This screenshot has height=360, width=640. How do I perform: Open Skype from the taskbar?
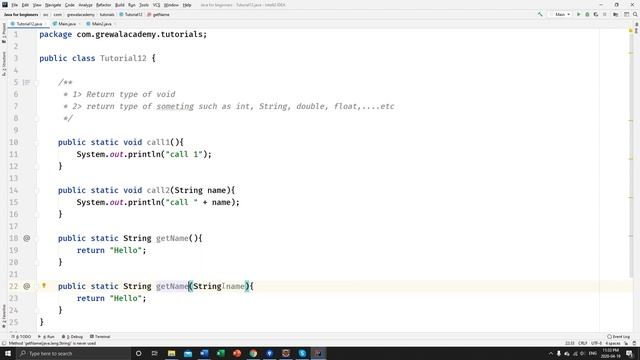(x=302, y=353)
